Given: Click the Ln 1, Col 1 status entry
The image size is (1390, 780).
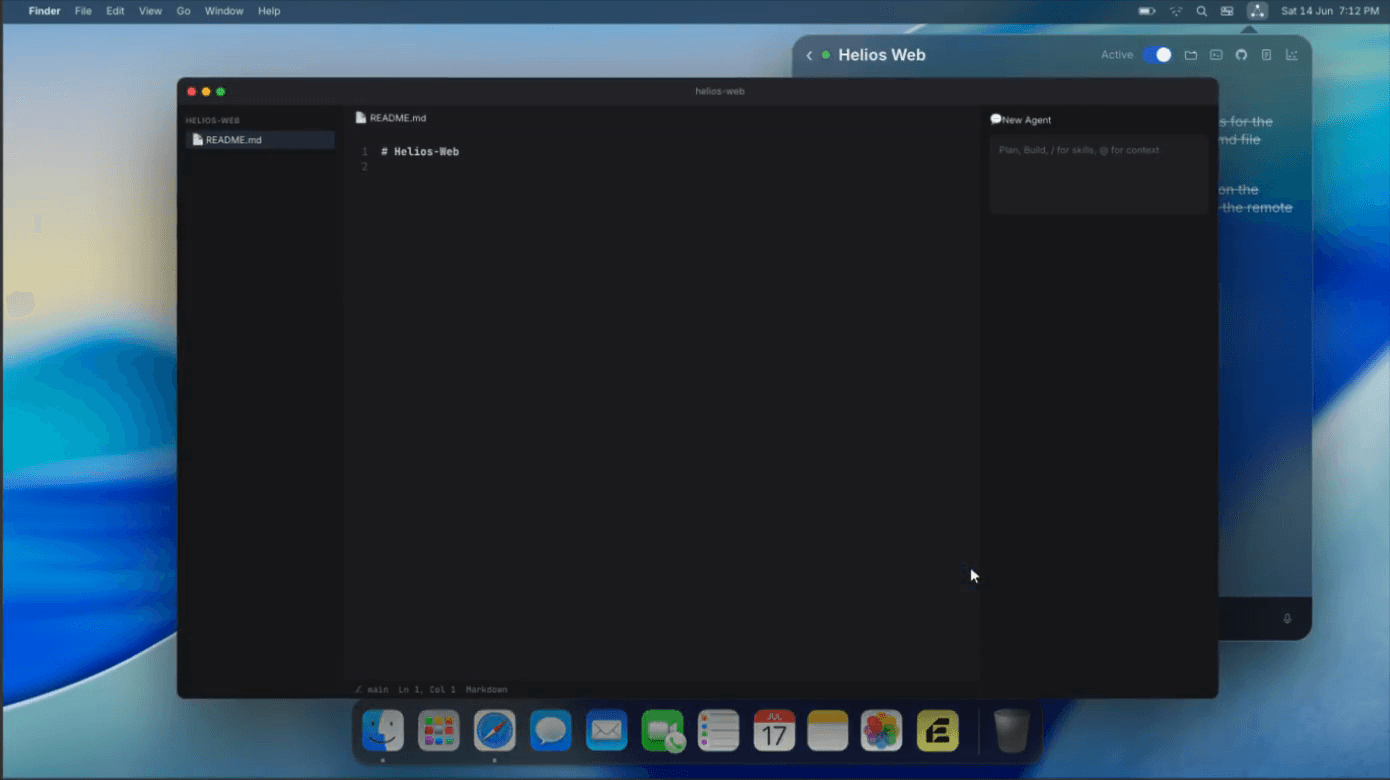Looking at the screenshot, I should (x=427, y=690).
